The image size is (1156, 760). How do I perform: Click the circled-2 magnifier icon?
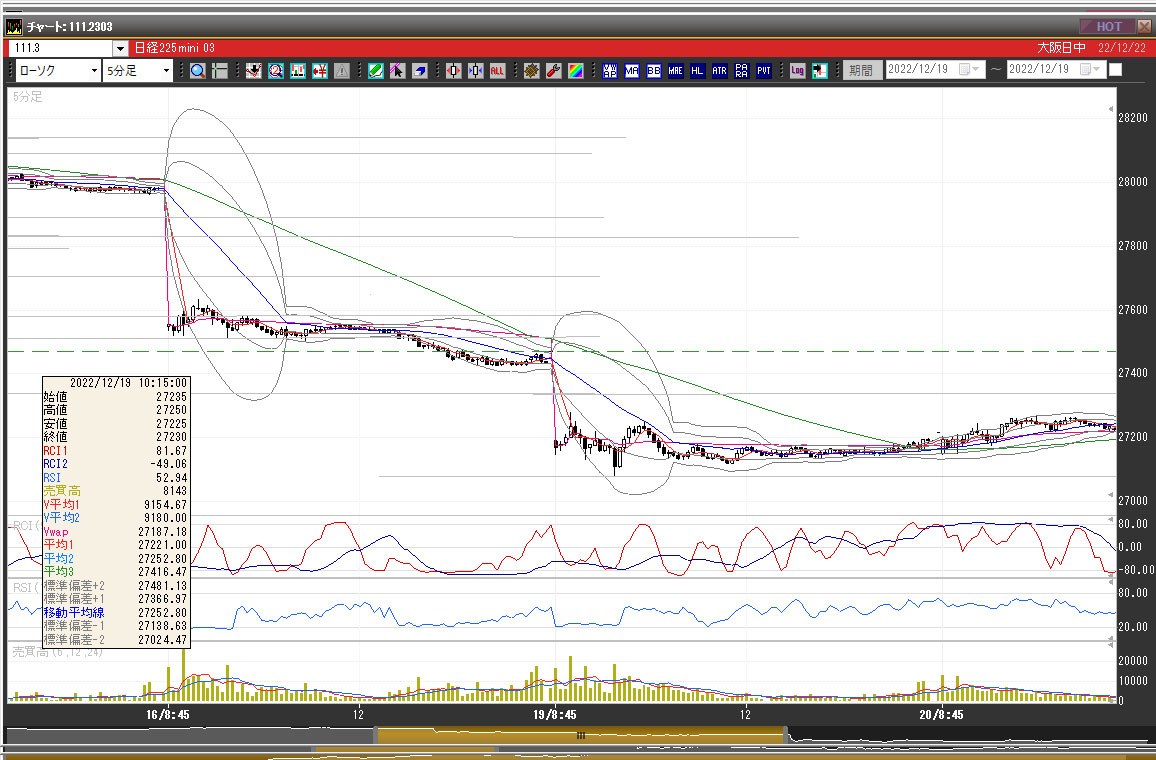pyautogui.click(x=276, y=71)
